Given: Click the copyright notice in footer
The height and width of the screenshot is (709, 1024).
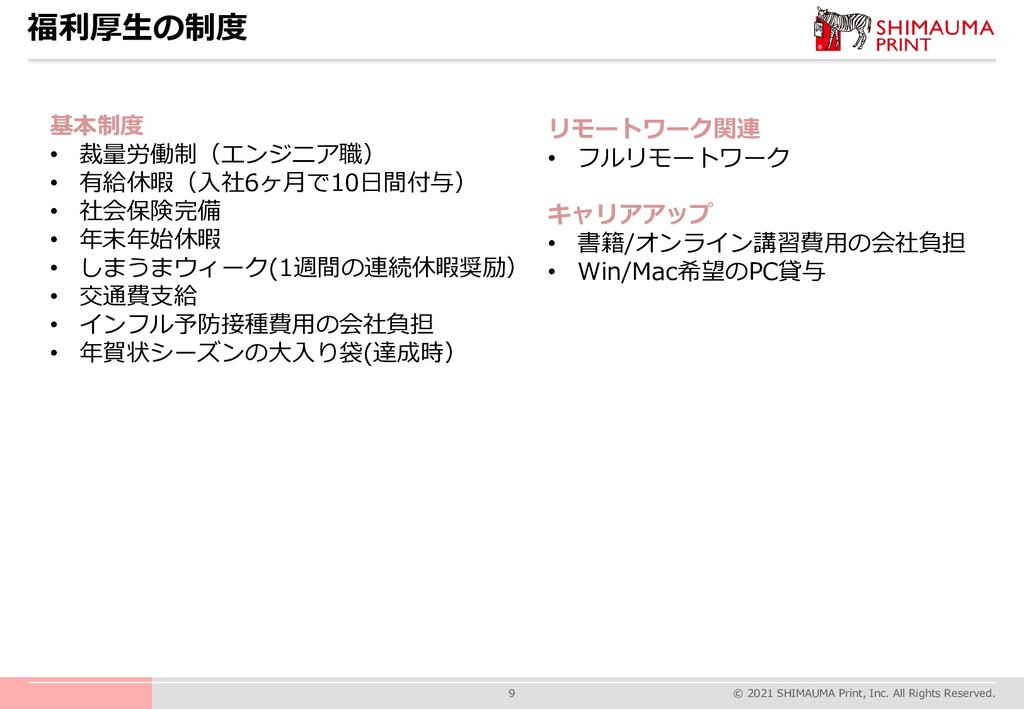Looking at the screenshot, I should (864, 693).
